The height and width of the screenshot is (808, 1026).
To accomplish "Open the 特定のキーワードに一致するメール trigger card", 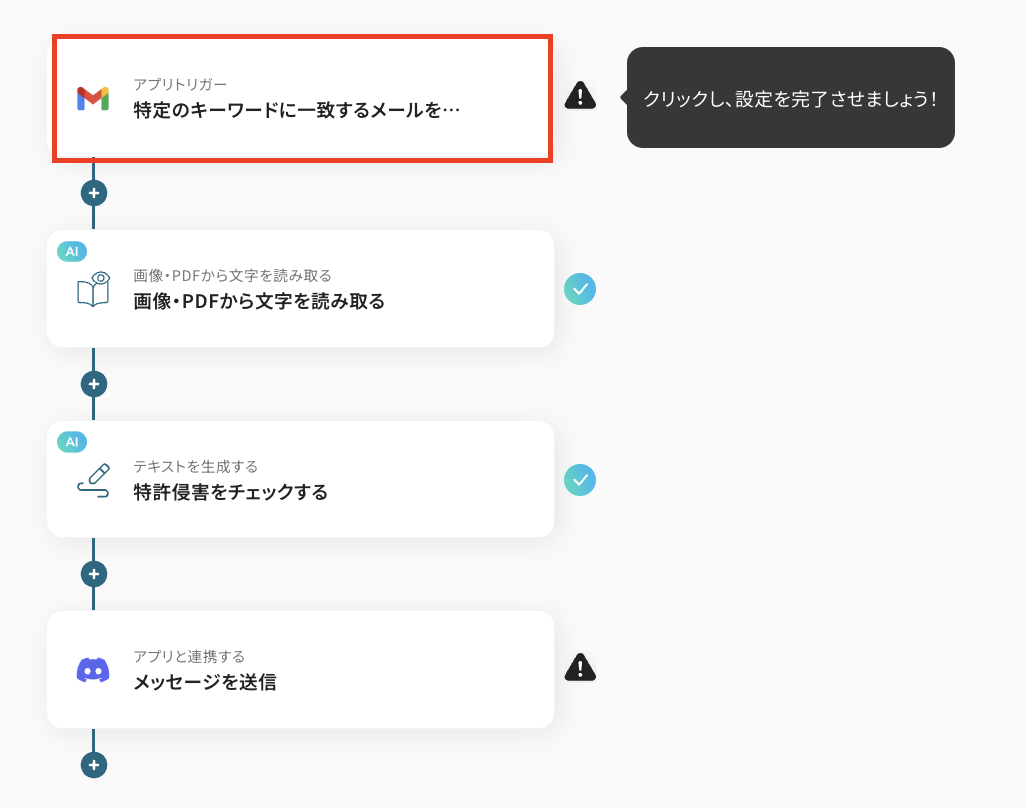I will click(302, 98).
